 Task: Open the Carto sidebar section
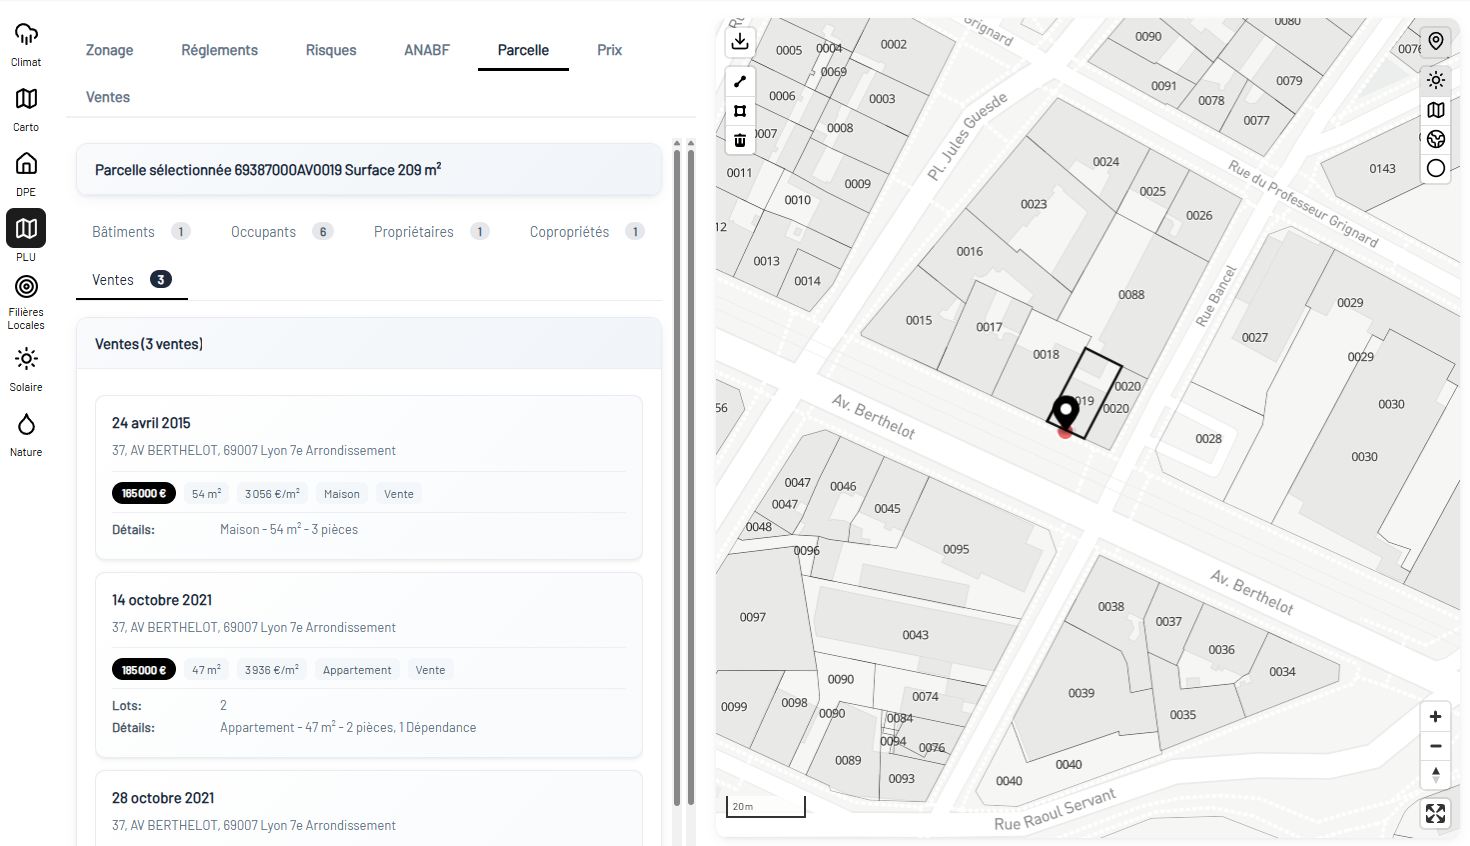pos(26,109)
